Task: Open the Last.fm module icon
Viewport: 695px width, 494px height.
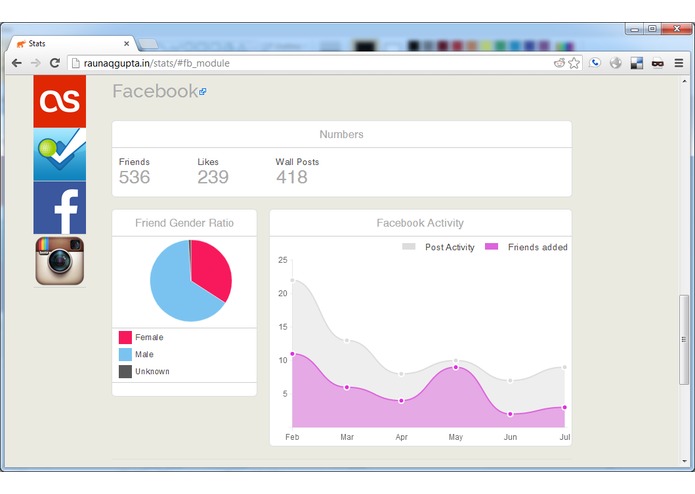Action: [x=60, y=101]
